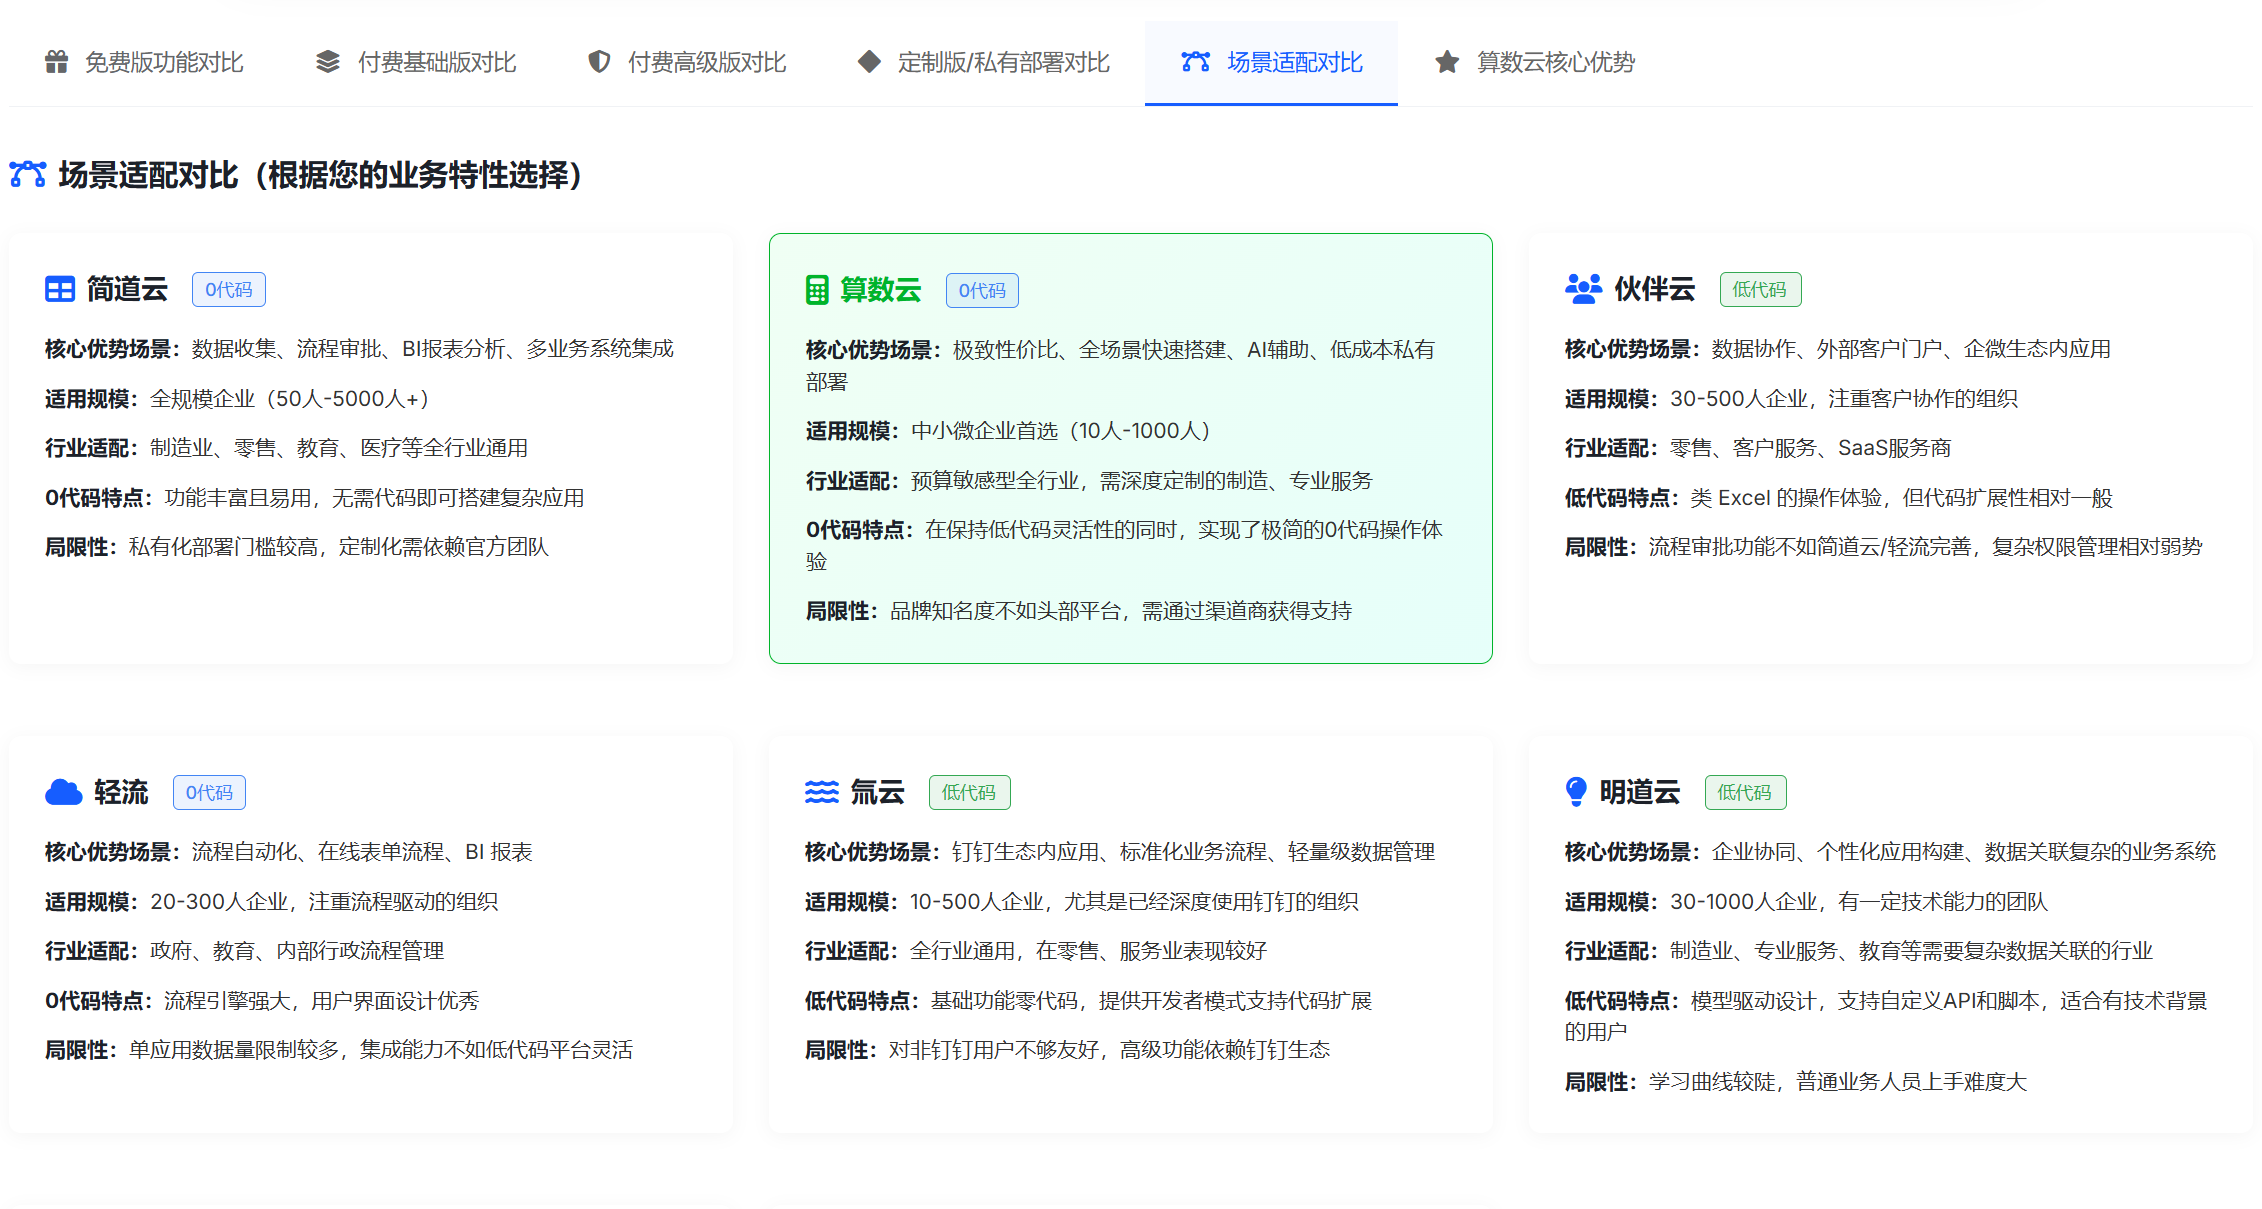The image size is (2262, 1209).
Task: Open the 定制版/私有部署对比 tab
Action: [1003, 62]
